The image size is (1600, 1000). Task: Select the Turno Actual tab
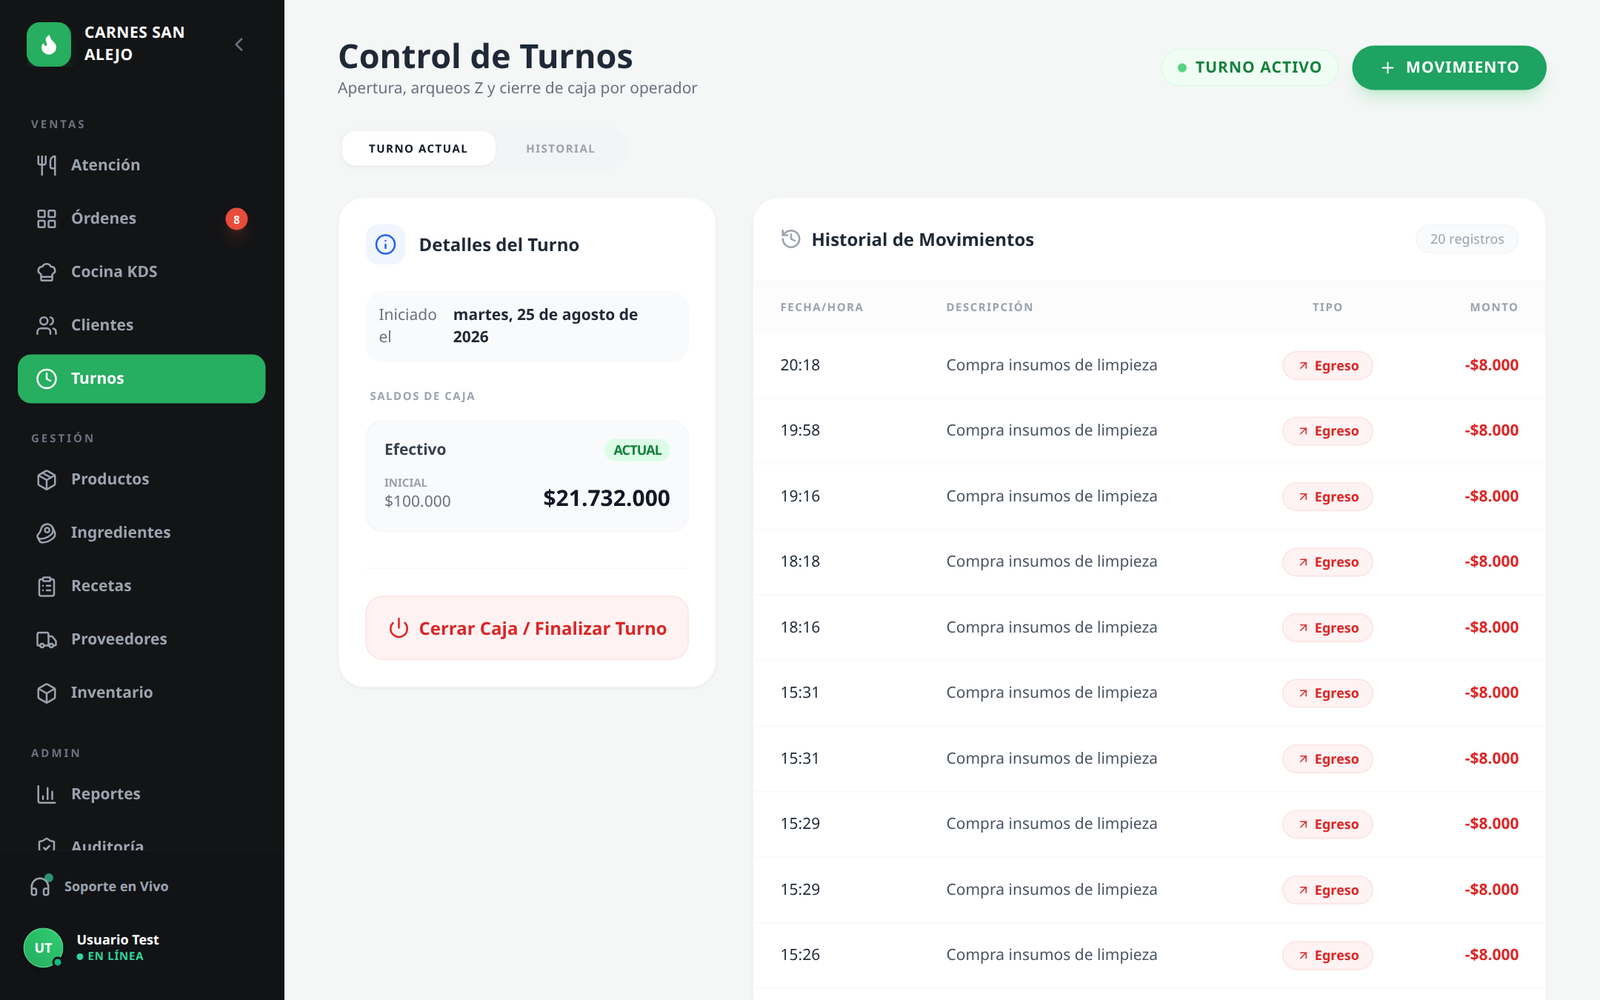click(x=418, y=148)
